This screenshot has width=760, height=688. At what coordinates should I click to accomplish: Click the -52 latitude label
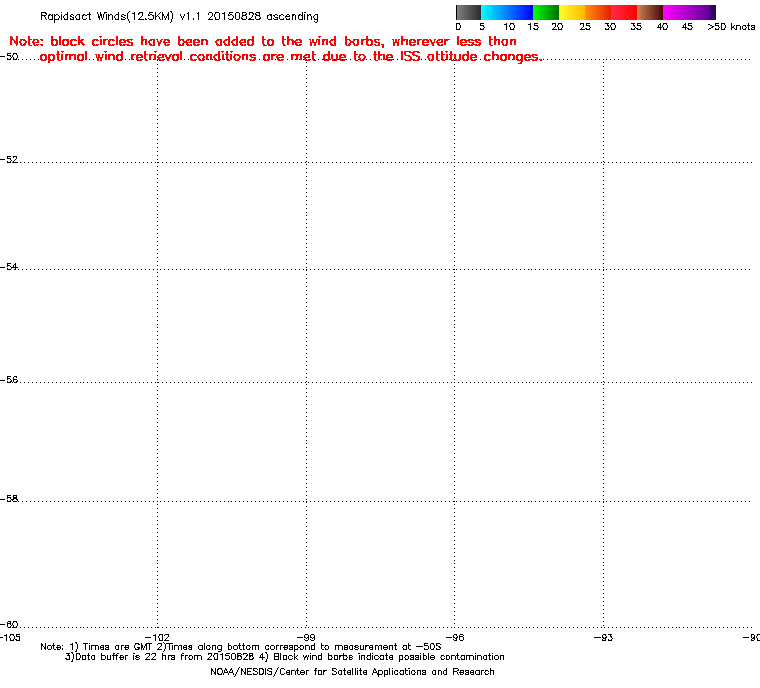click(x=9, y=160)
